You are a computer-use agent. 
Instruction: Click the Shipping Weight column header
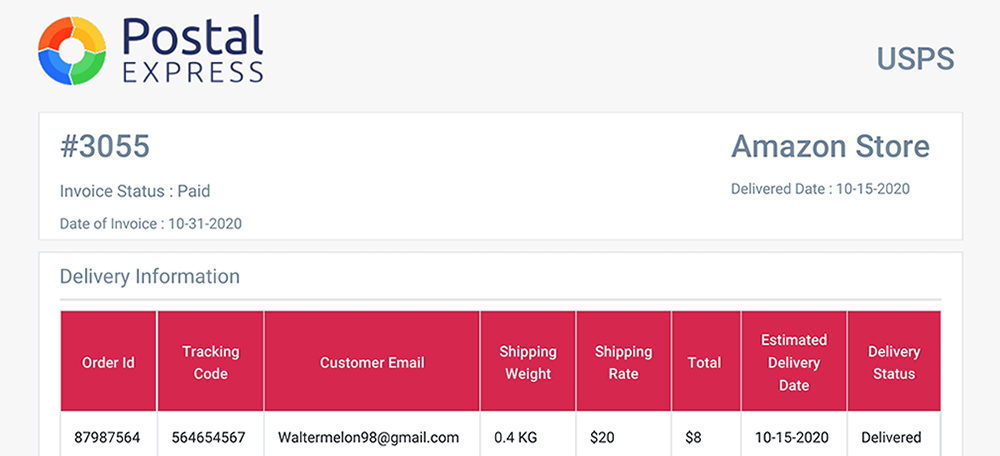(528, 362)
